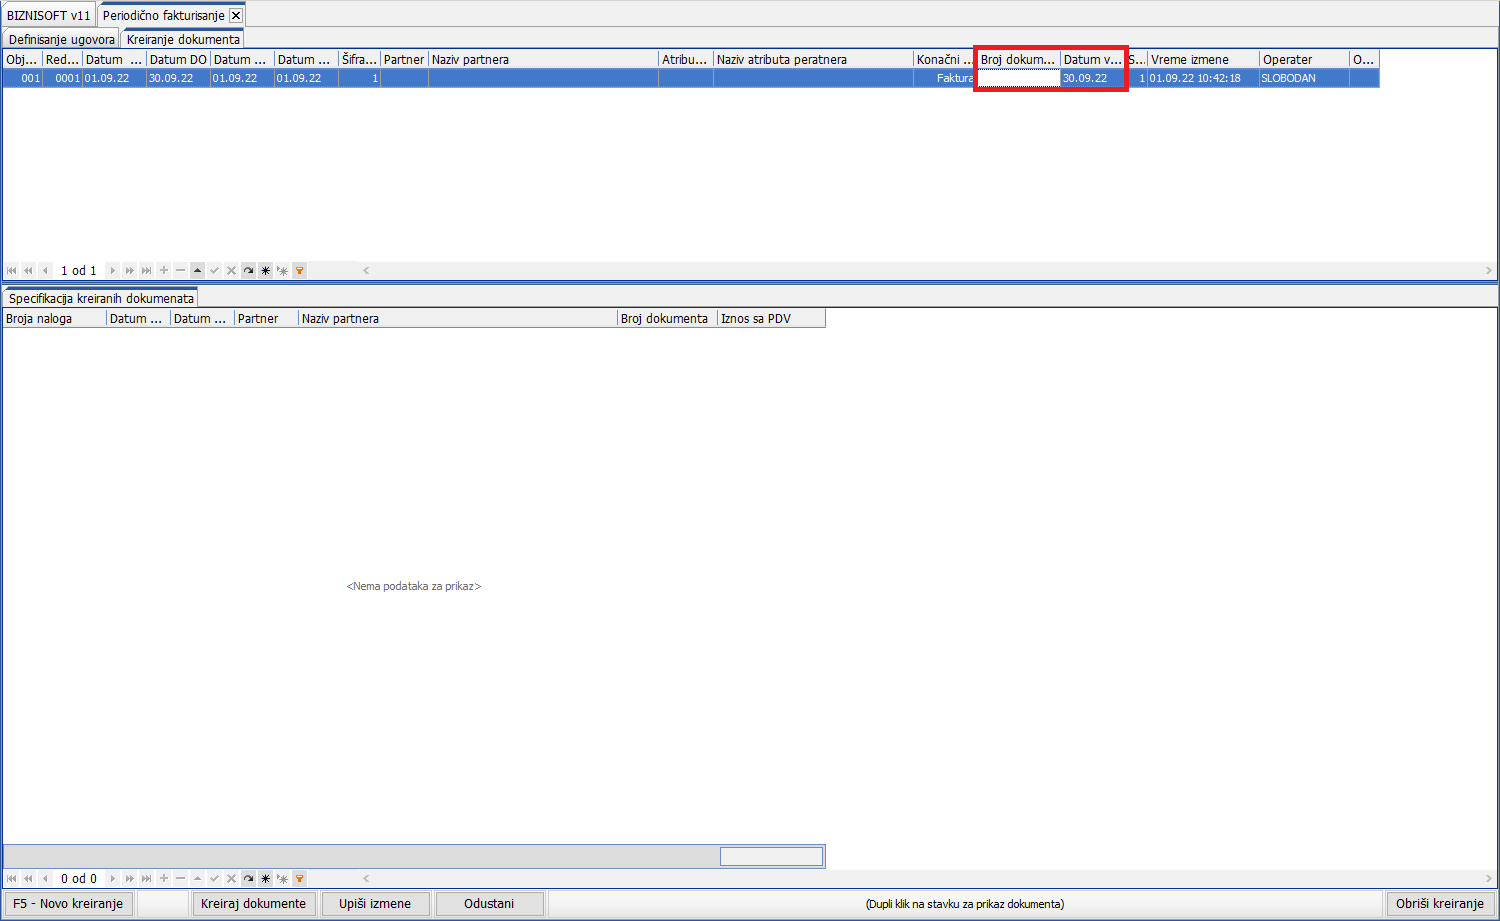This screenshot has height=921, width=1500.
Task: Click the Obriši kreiranje button
Action: [1439, 904]
